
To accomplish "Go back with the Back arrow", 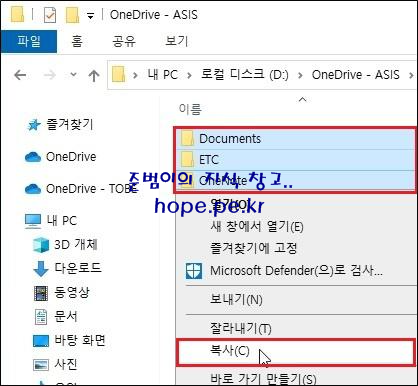I will [x=20, y=75].
